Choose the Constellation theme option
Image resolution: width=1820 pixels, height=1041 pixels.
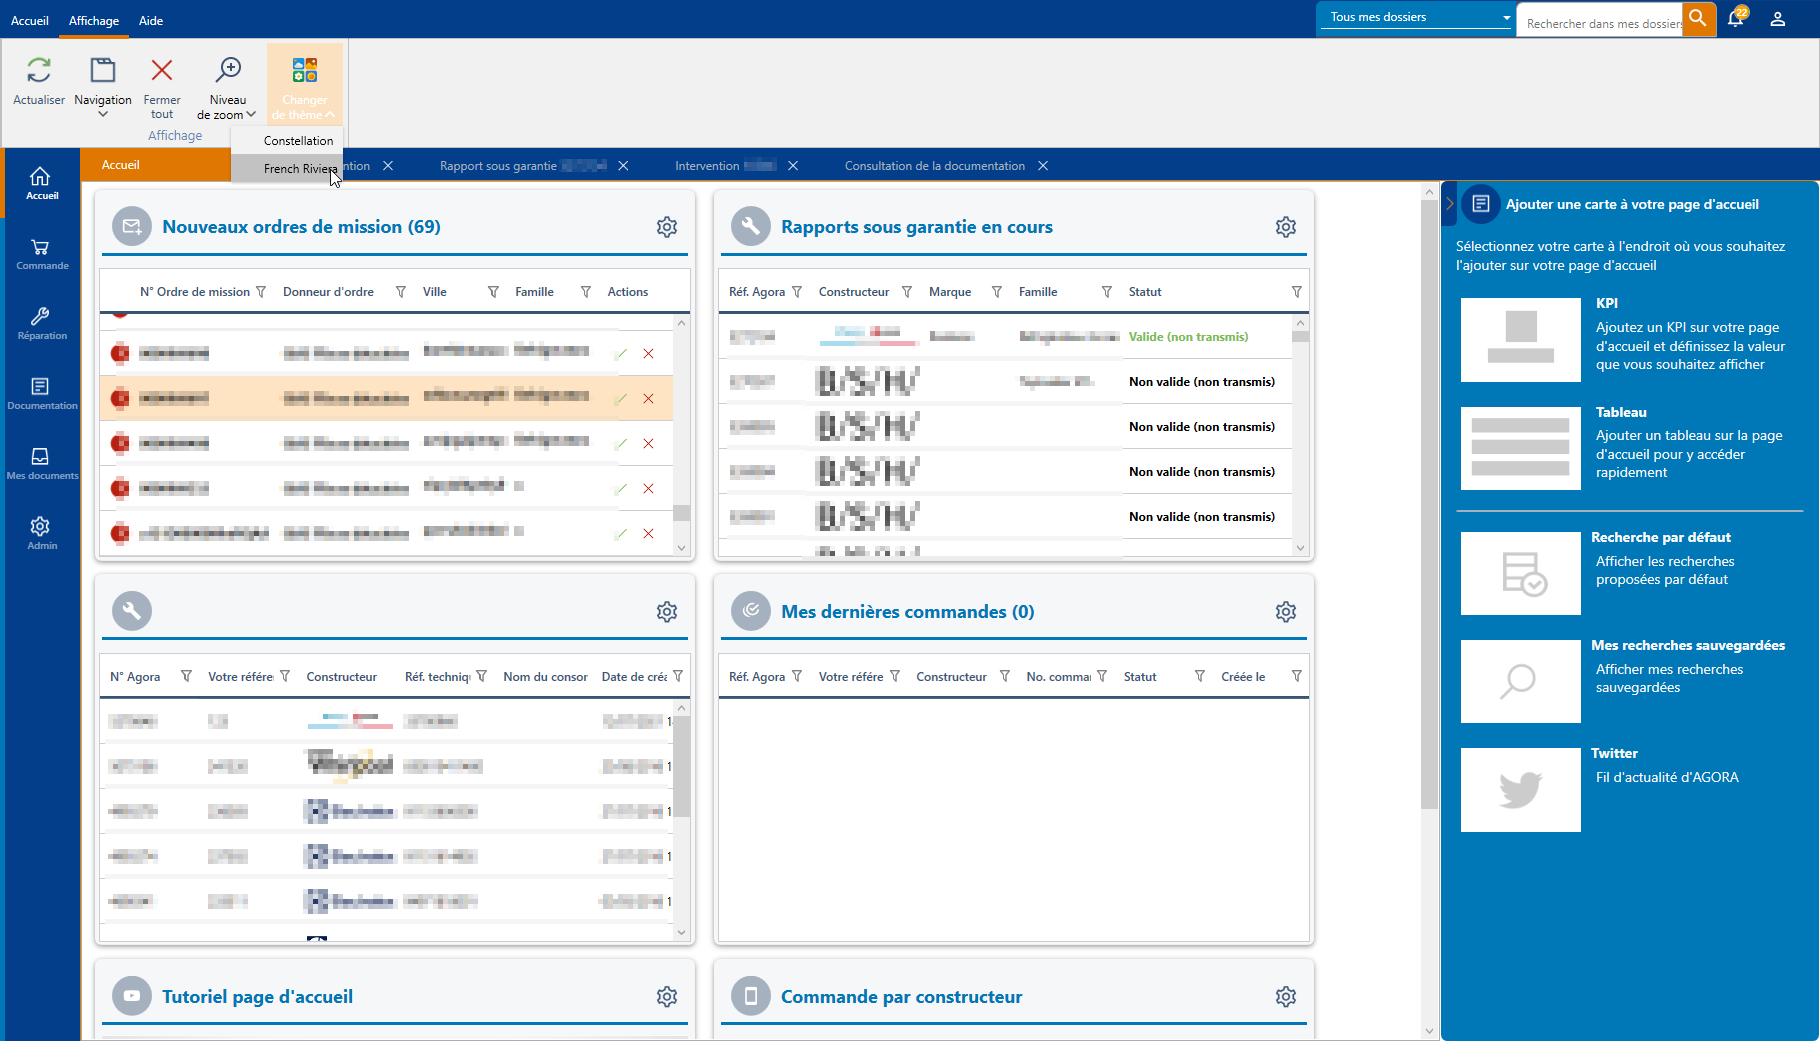coord(298,141)
